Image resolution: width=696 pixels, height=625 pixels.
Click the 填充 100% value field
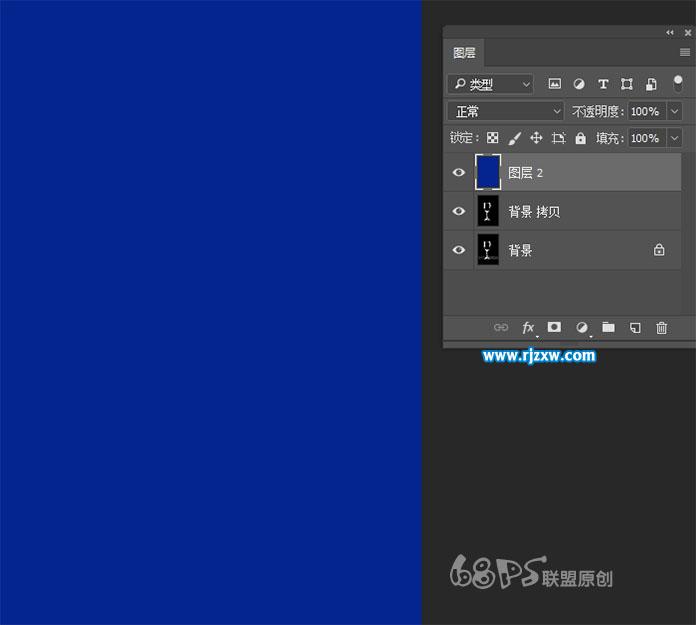click(647, 138)
